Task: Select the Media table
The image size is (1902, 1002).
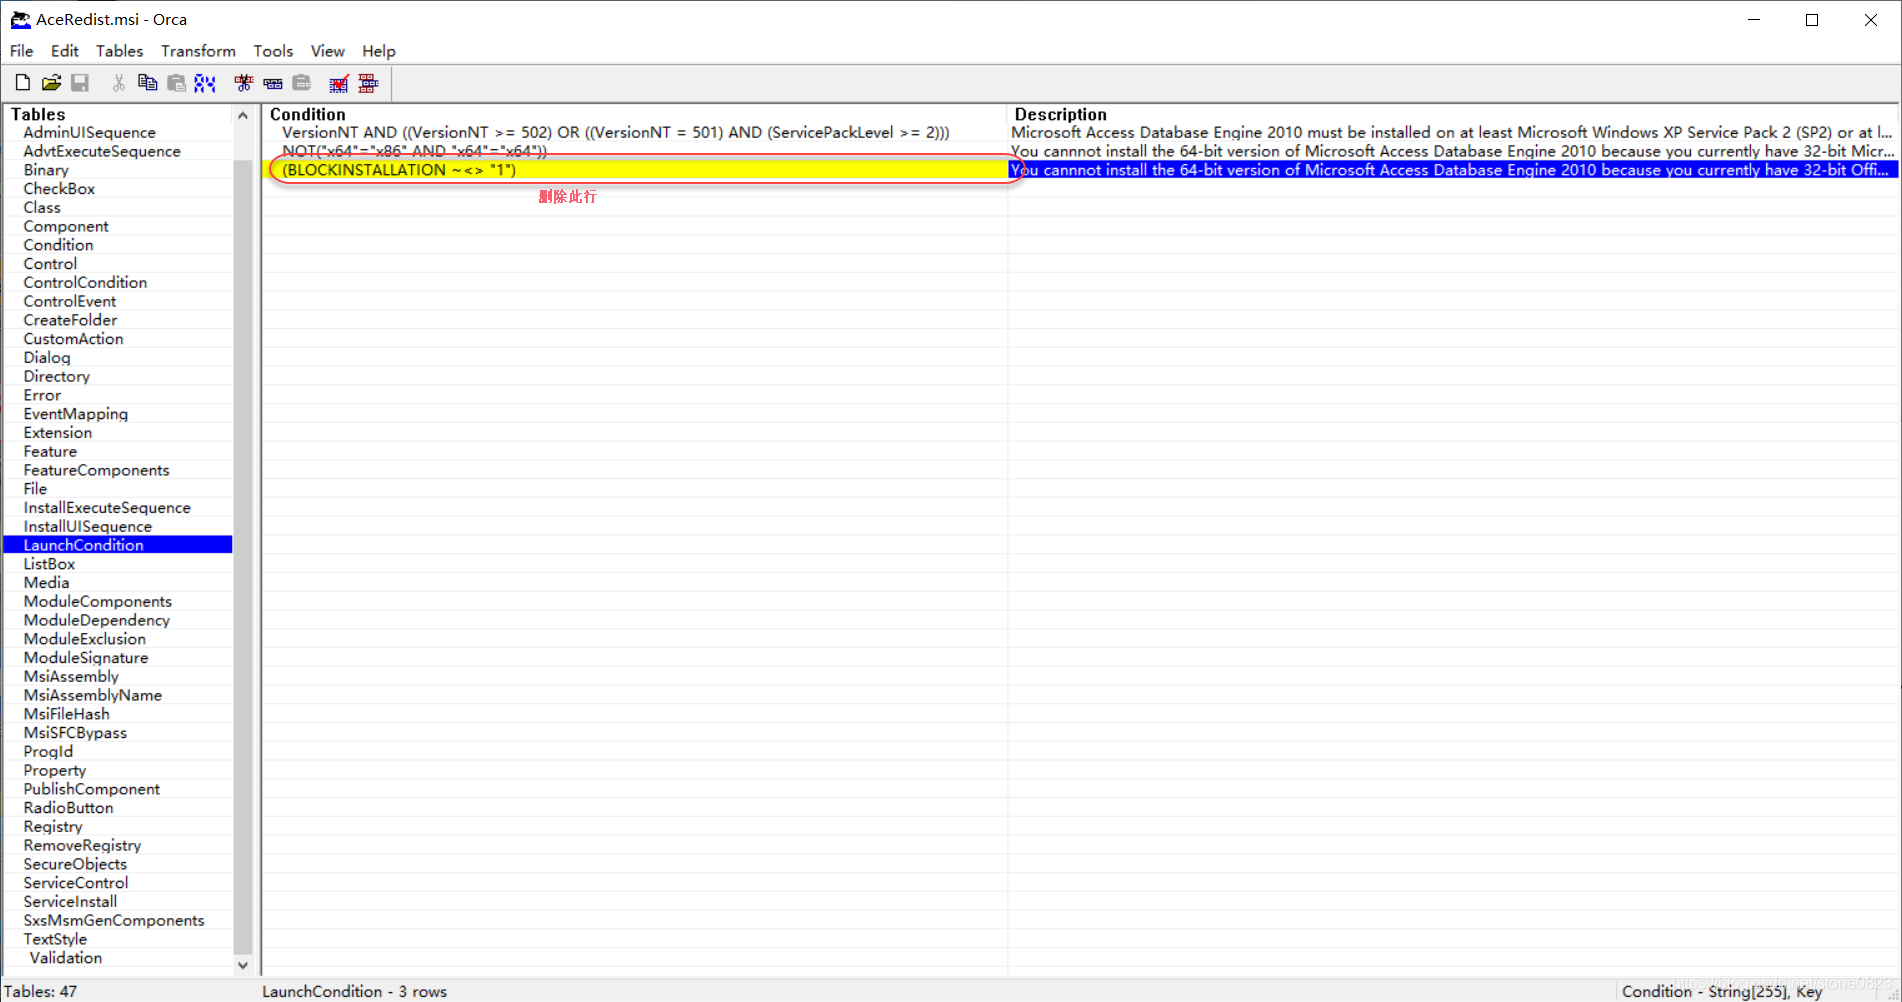Action: (x=46, y=583)
